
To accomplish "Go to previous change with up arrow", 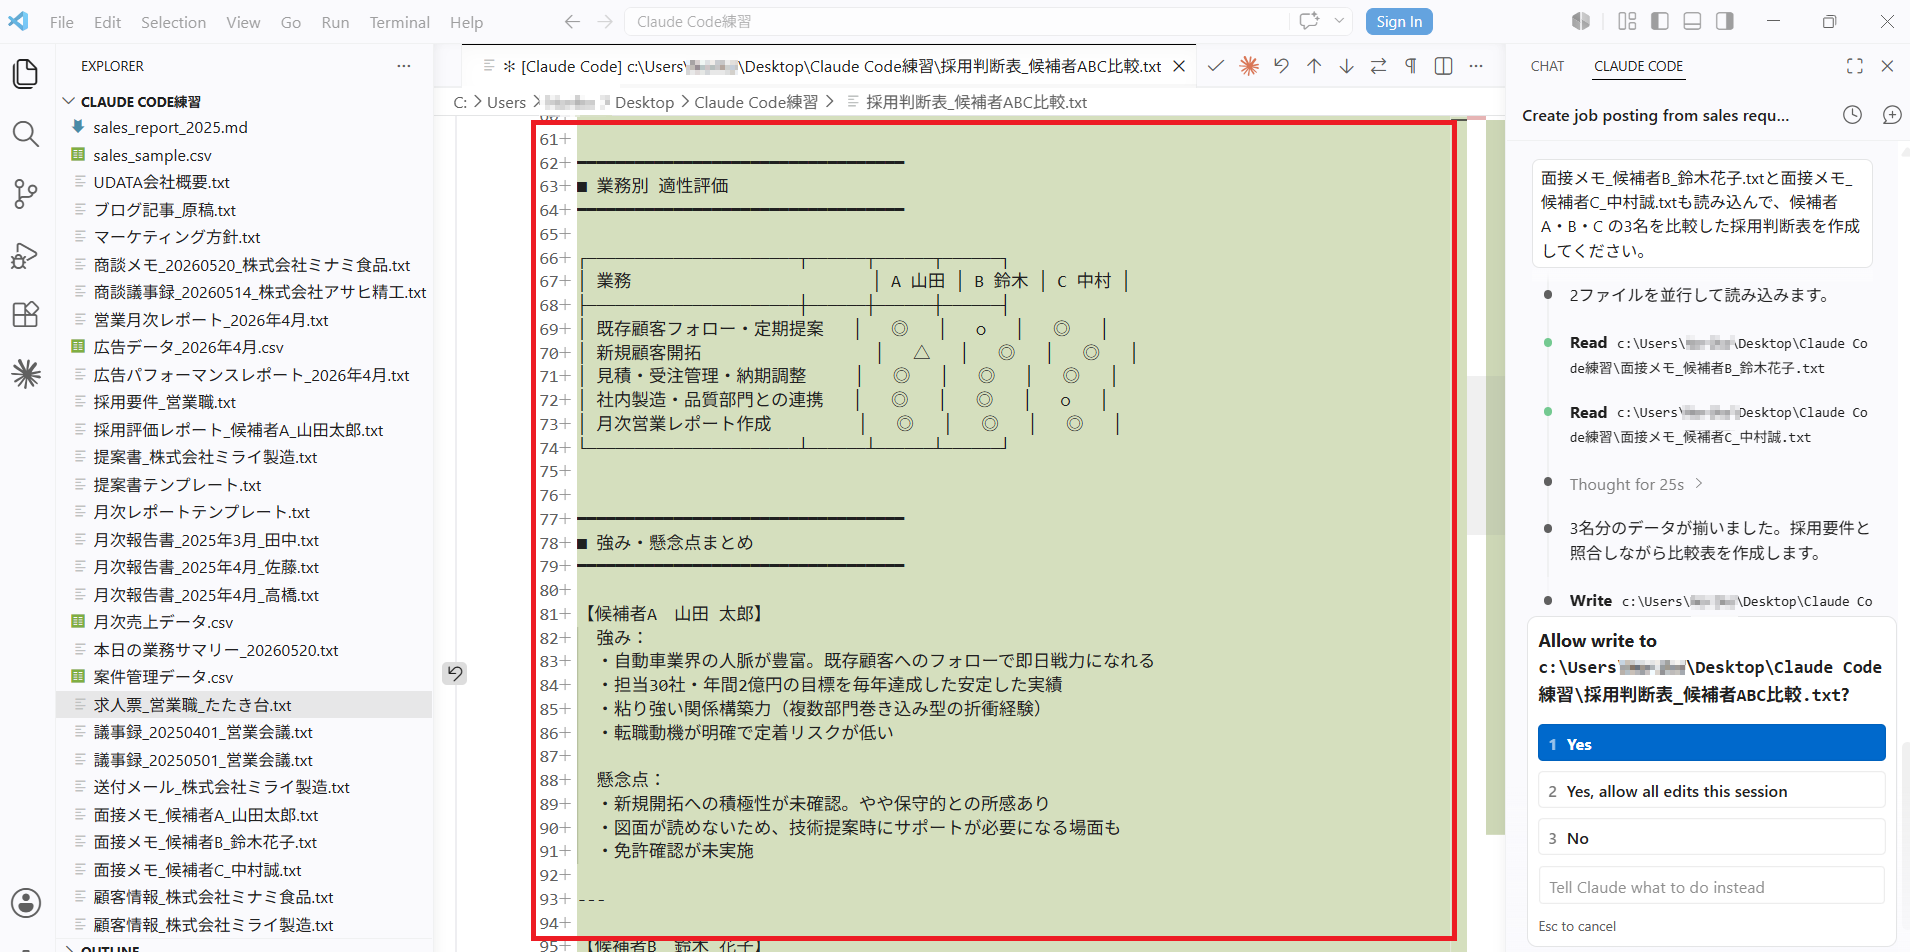I will click(1314, 66).
